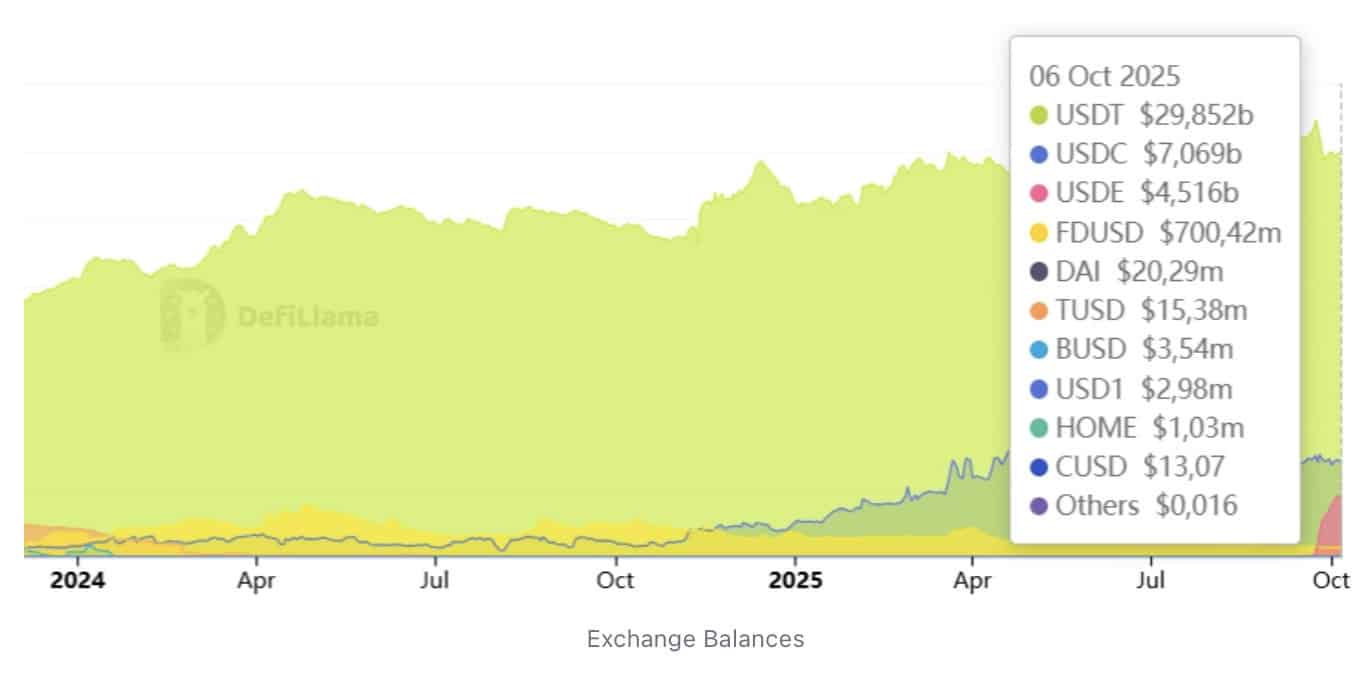Viewport: 1372px width, 696px height.
Task: Select the 2024 x-axis label
Action: click(x=77, y=580)
